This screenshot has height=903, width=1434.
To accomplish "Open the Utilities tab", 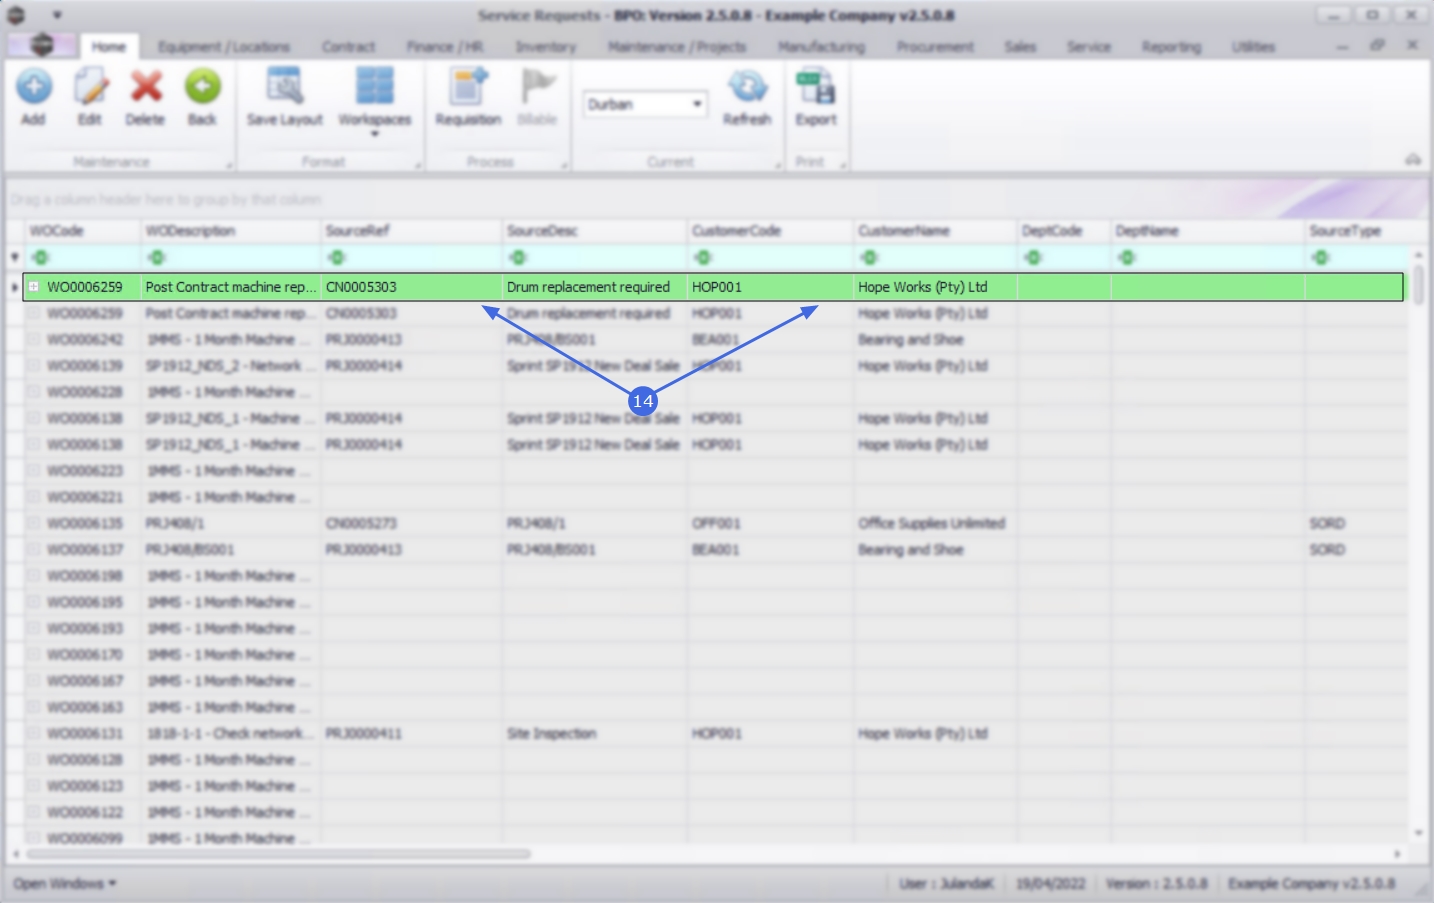I will [1253, 47].
